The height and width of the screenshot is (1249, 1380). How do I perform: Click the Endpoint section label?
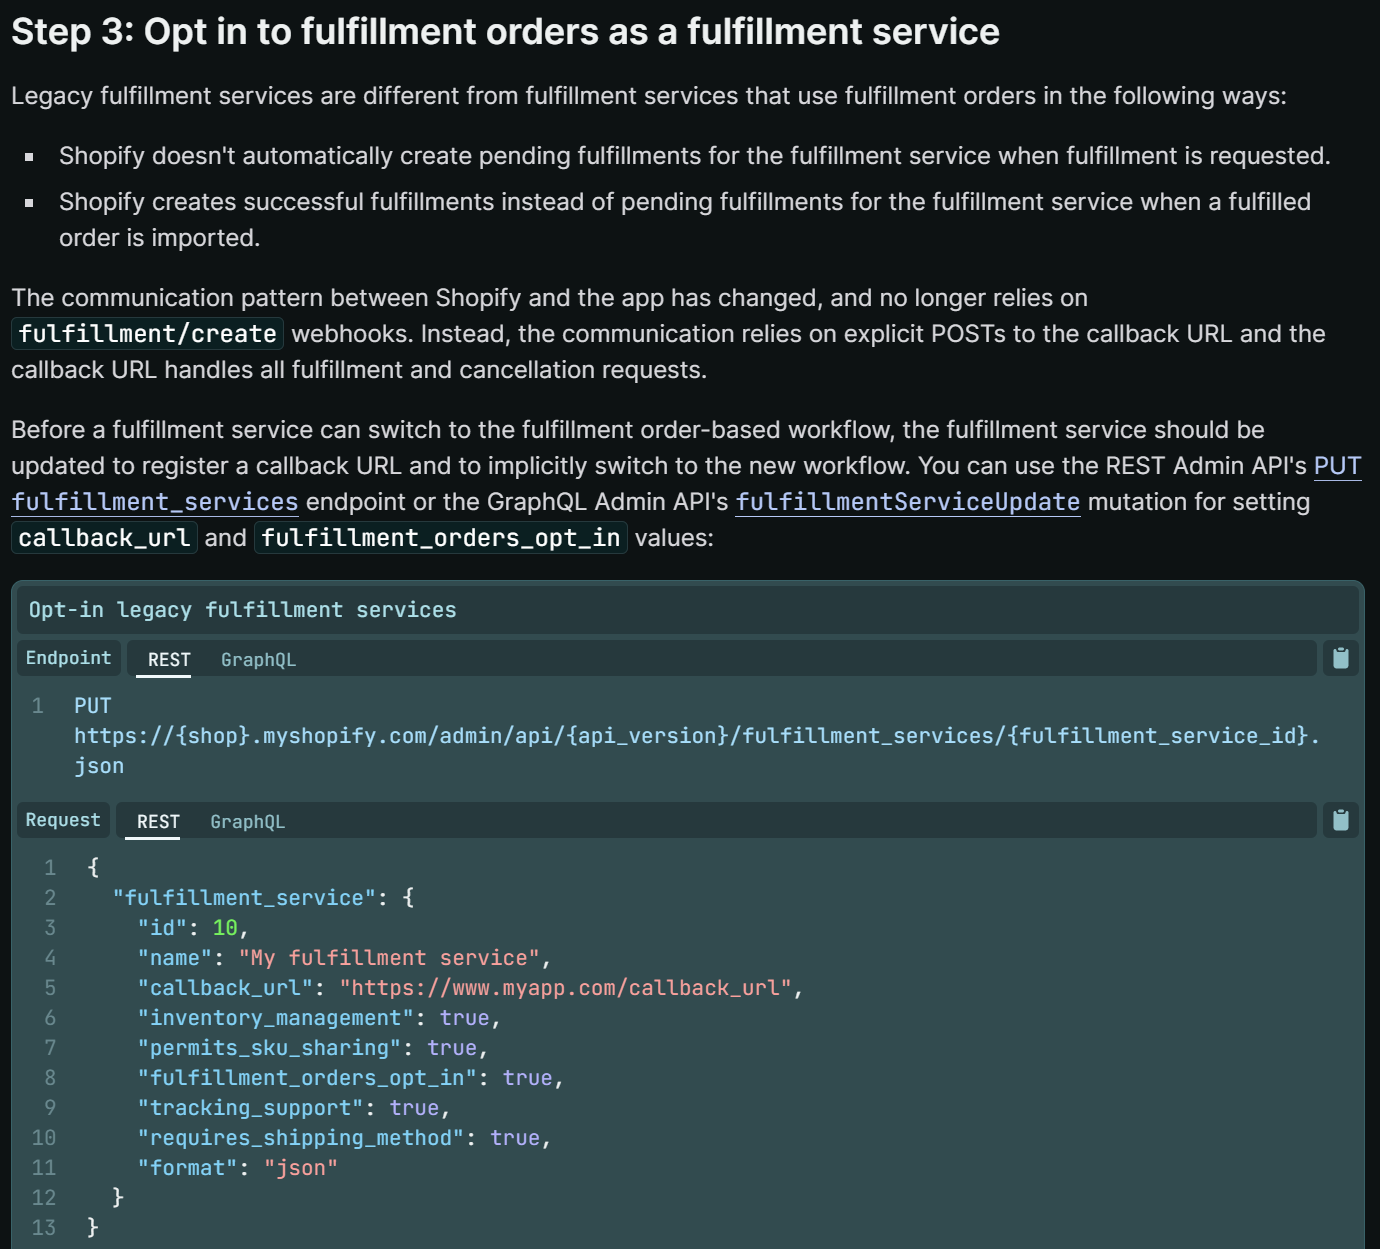point(67,658)
